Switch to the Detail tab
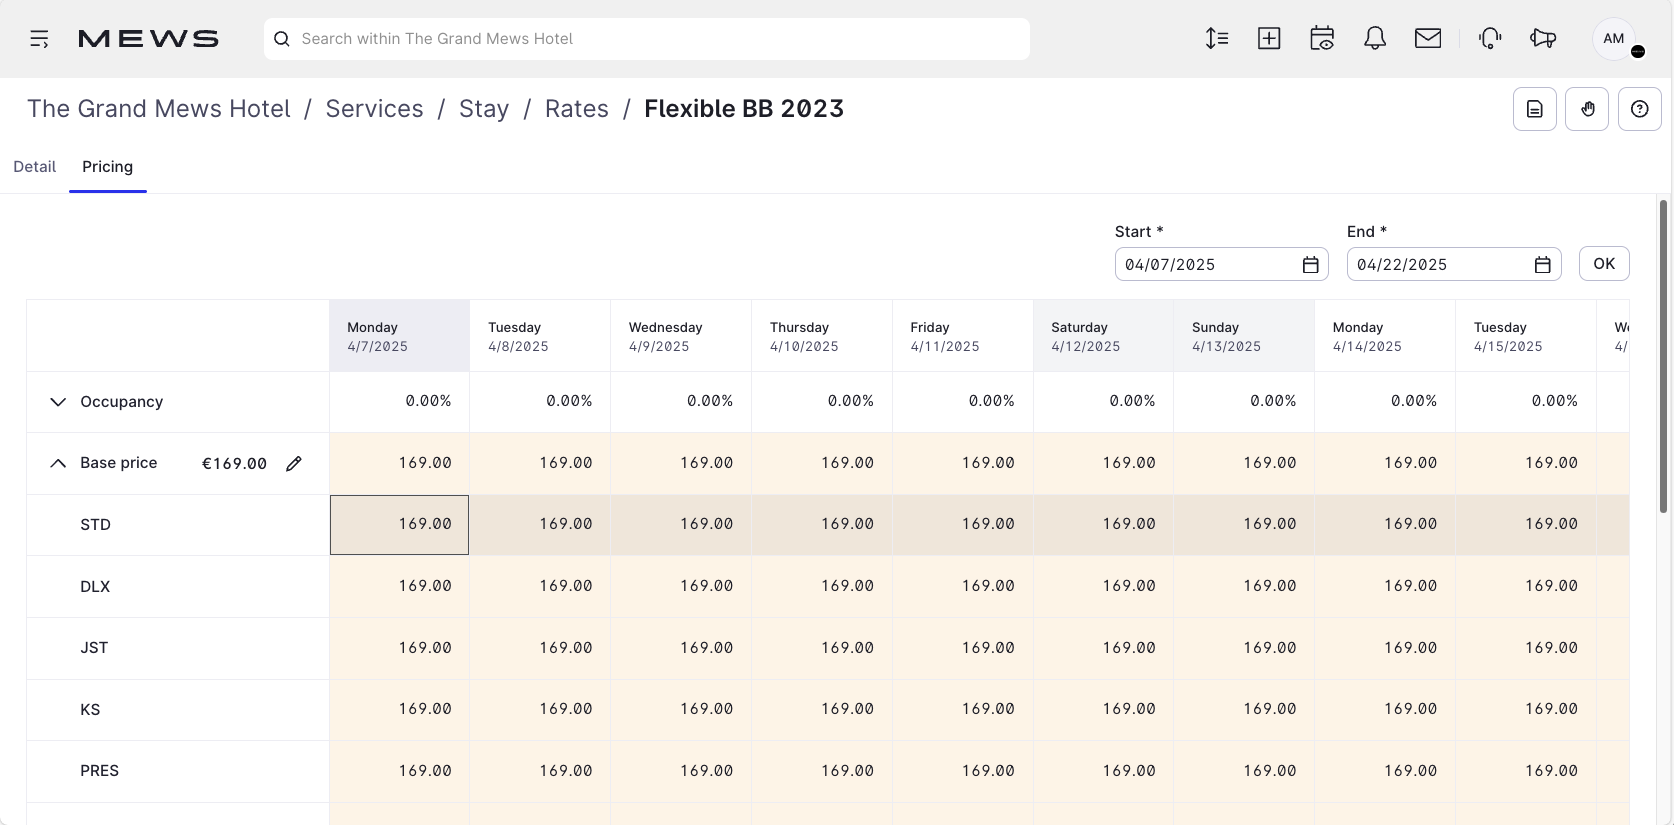1674x825 pixels. point(35,167)
